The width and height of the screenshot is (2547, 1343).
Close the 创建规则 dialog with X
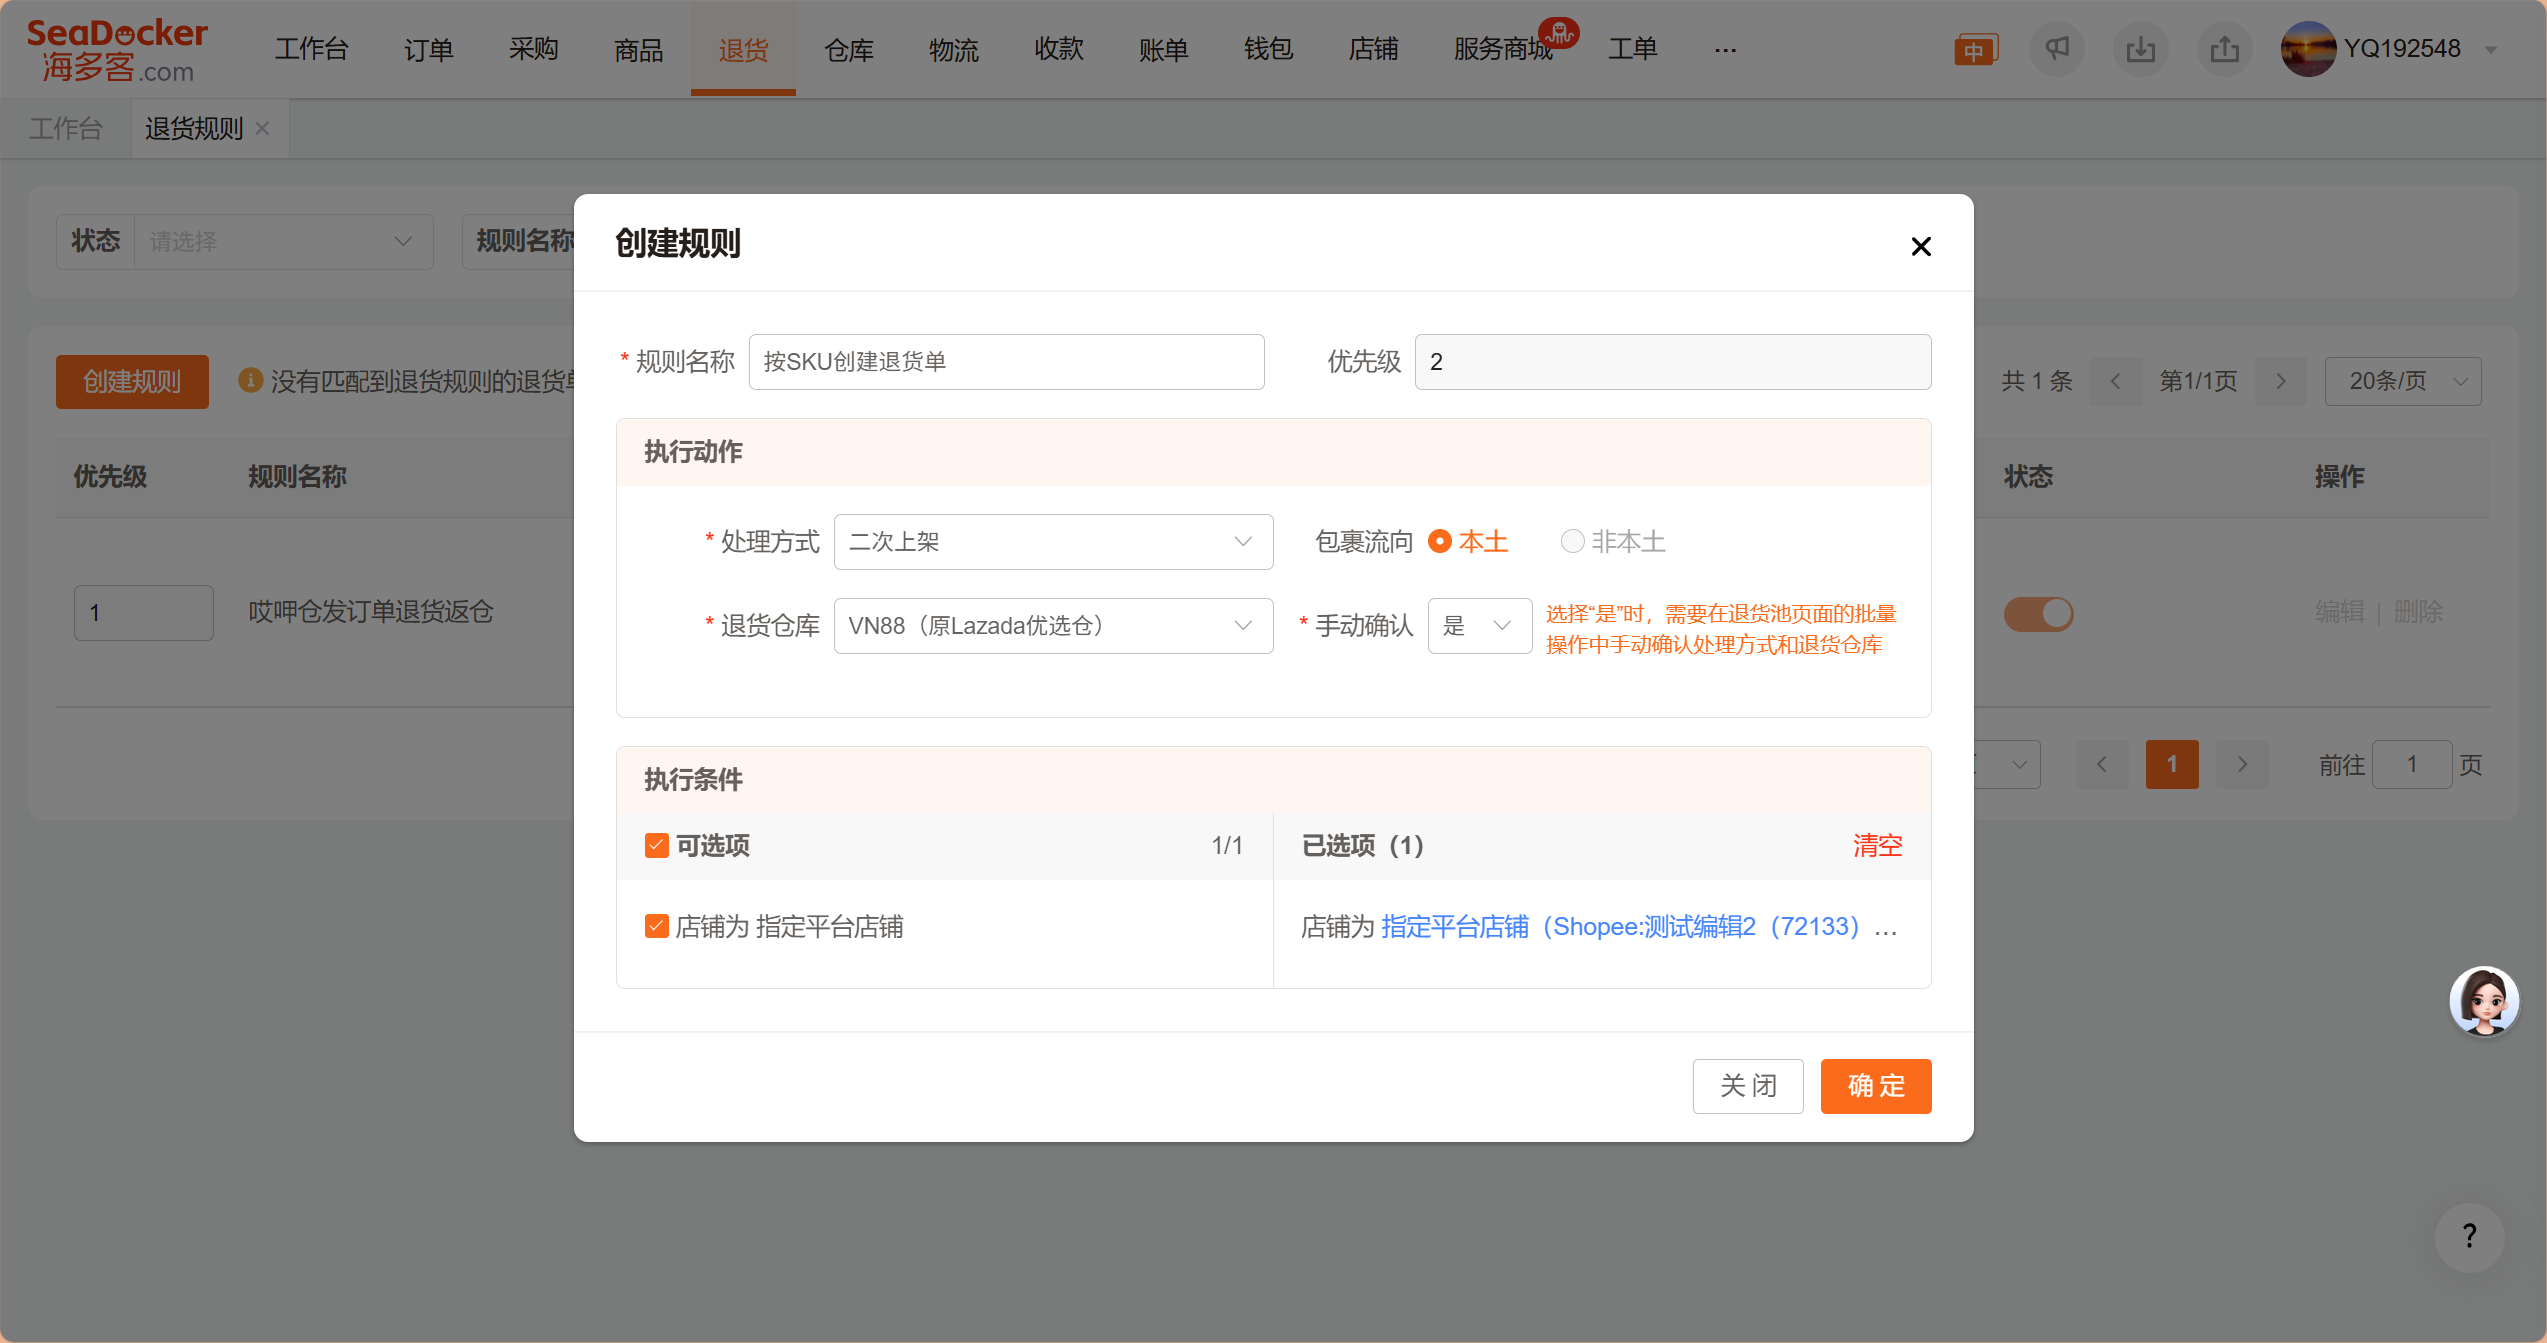[x=1920, y=246]
